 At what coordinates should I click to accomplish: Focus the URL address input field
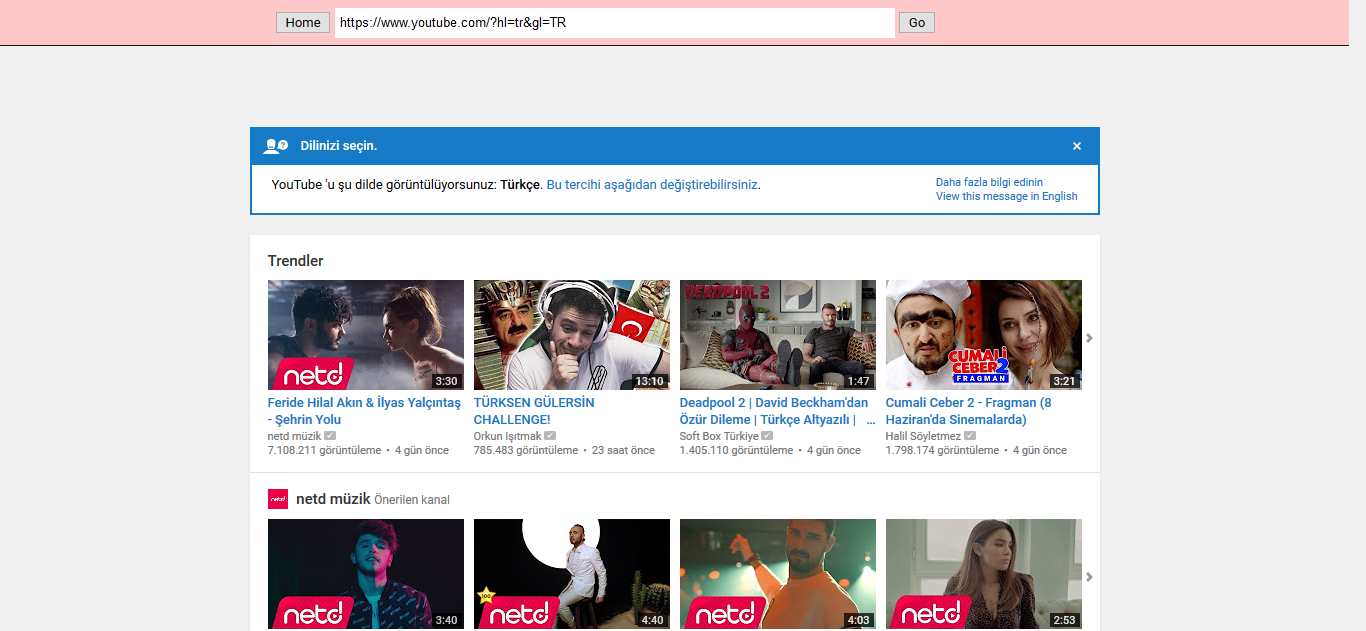click(615, 23)
